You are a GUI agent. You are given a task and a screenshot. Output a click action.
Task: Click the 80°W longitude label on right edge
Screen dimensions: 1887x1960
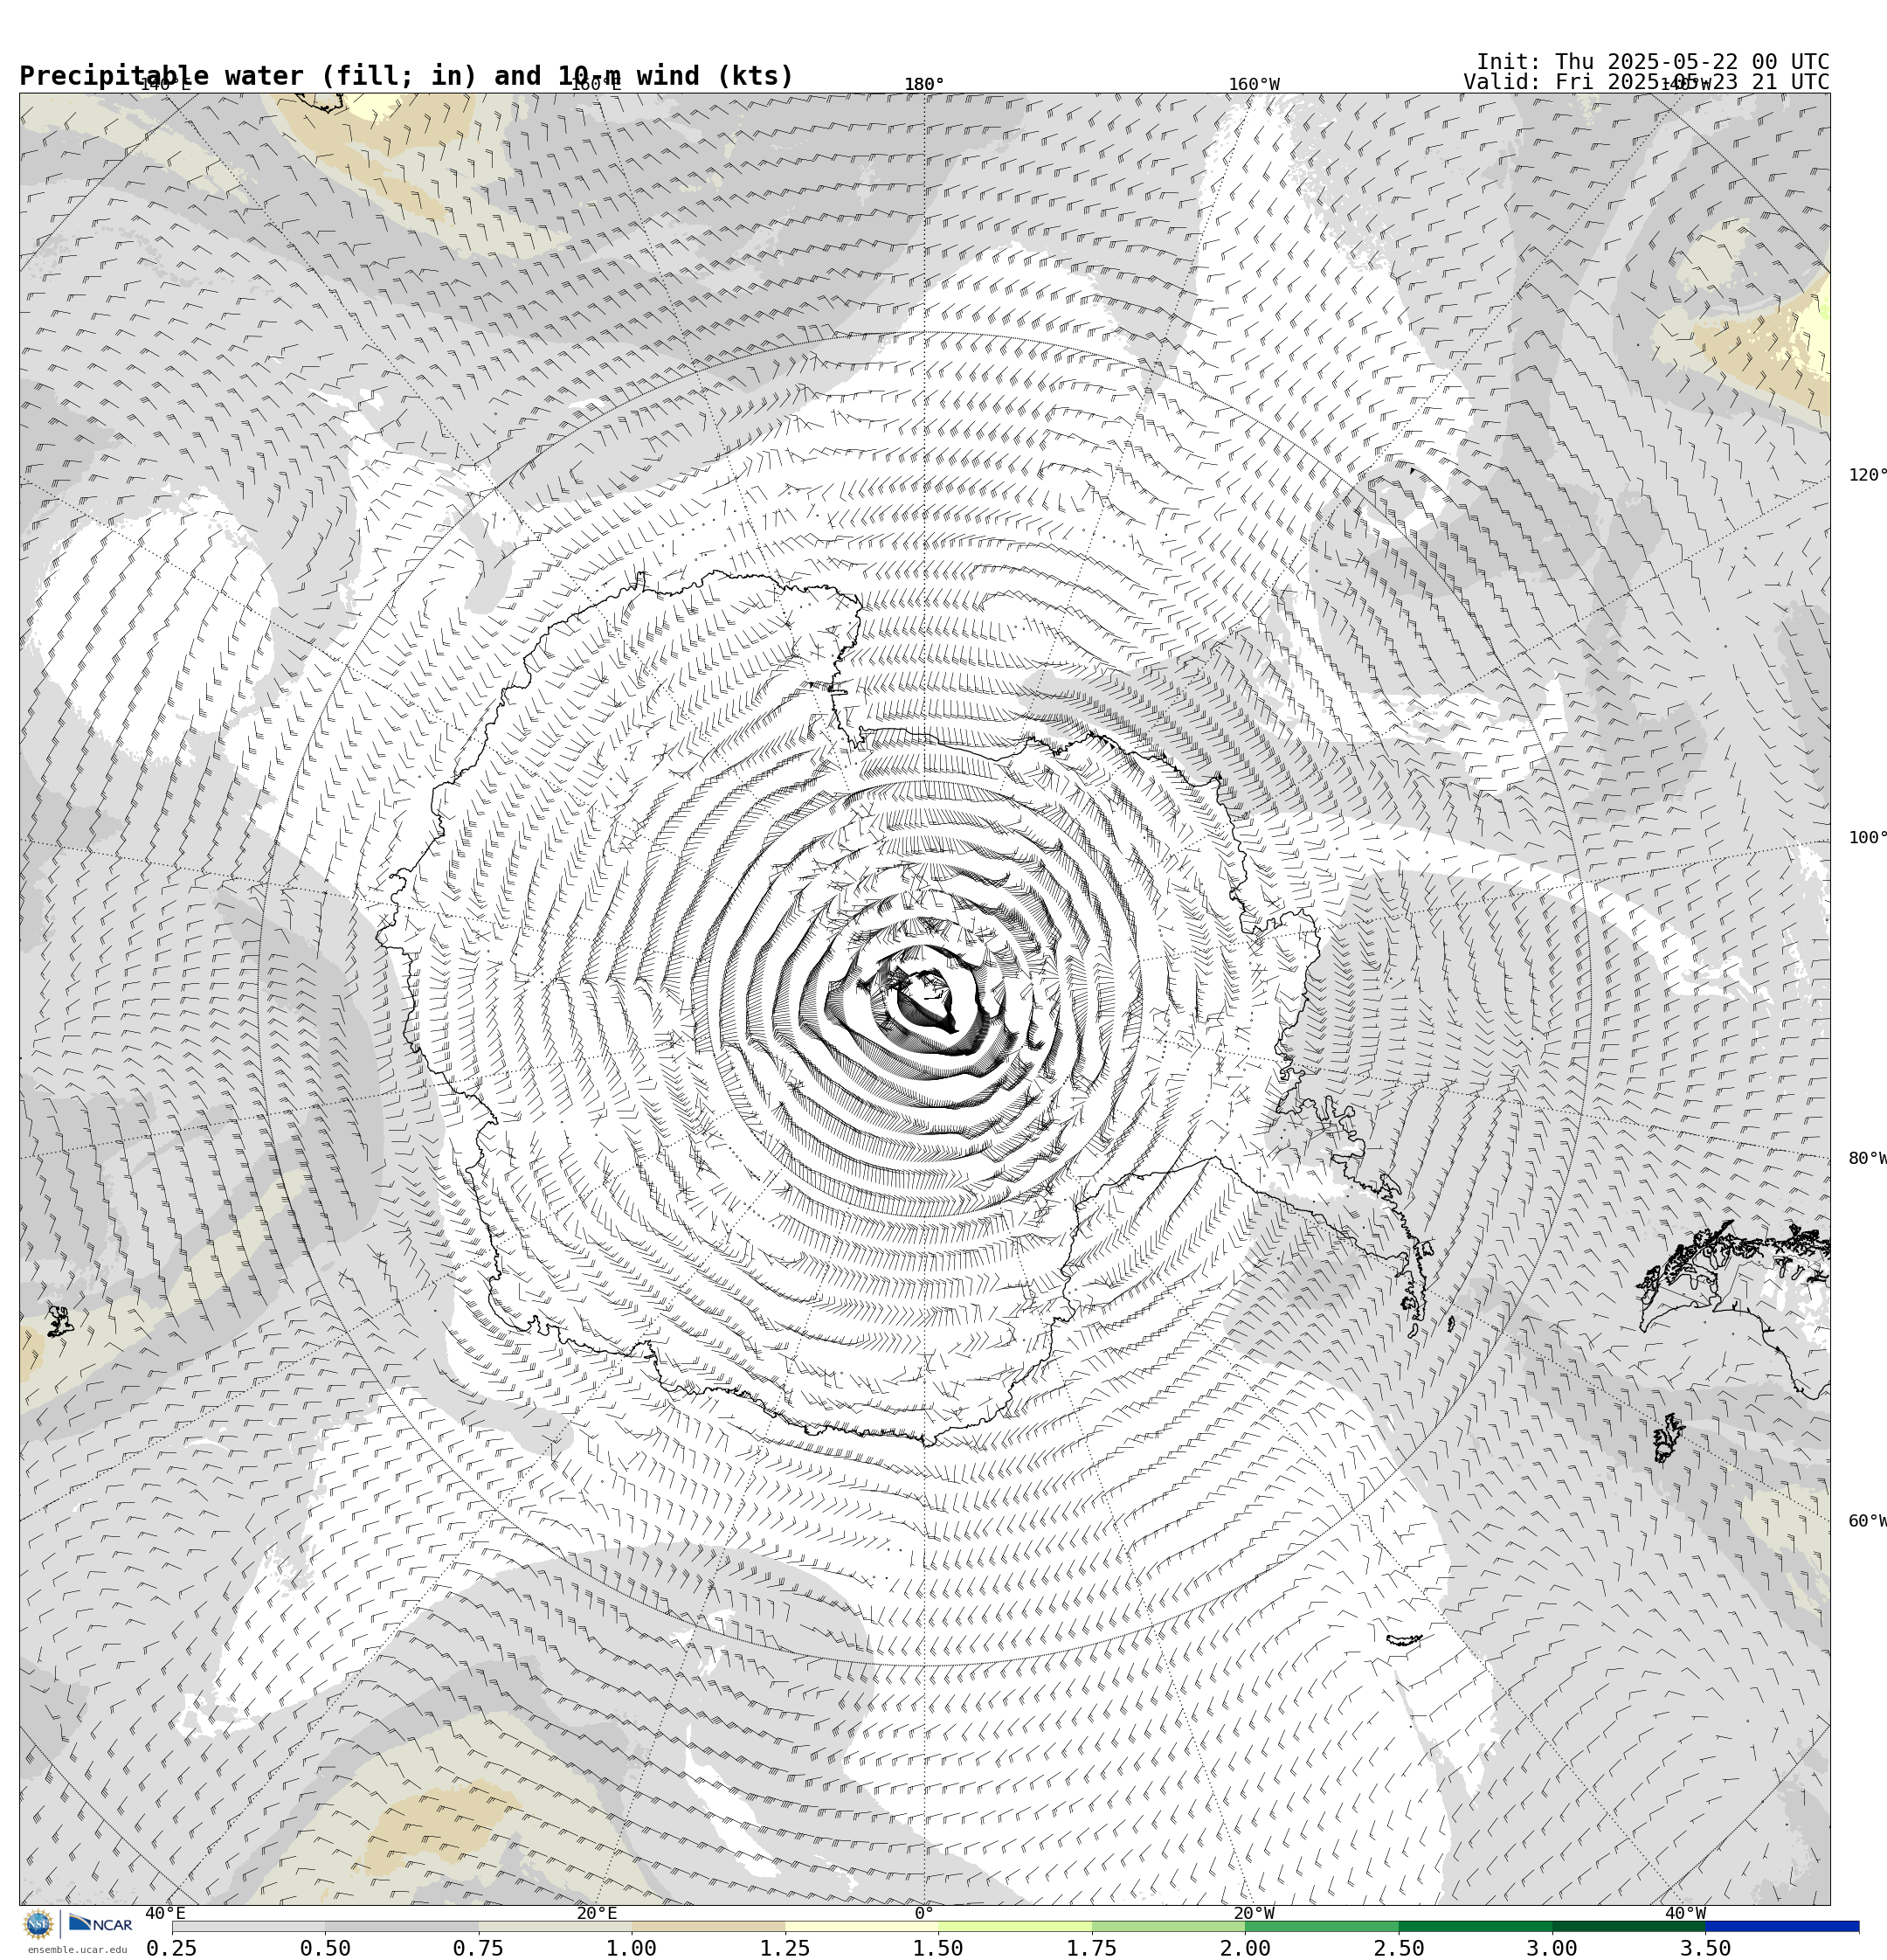[x=1867, y=1159]
